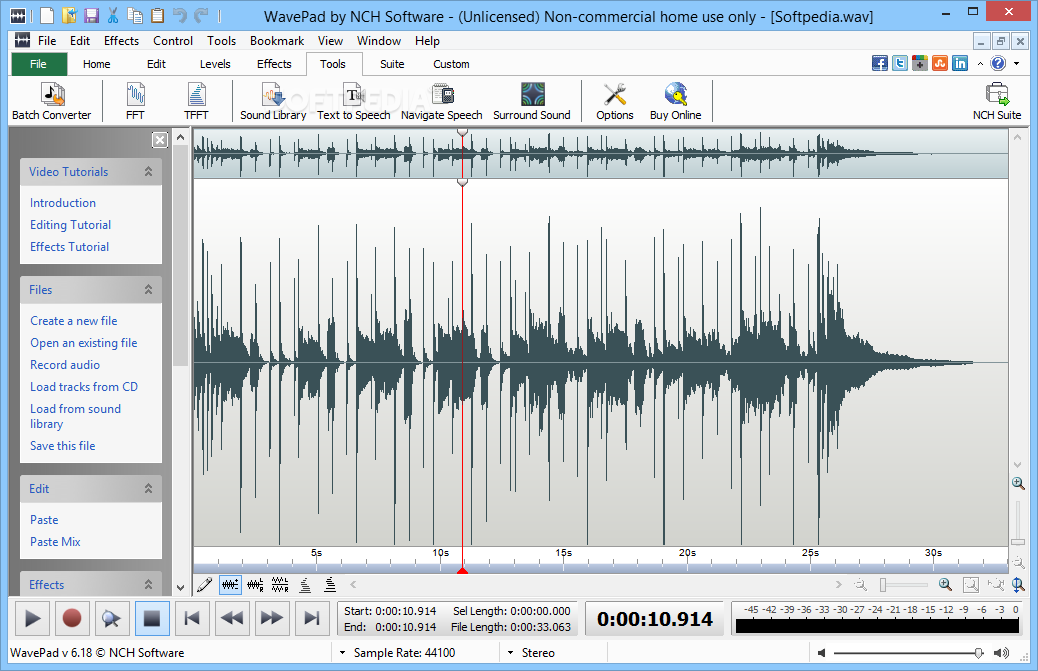Share on Twitter icon
Viewport: 1038px width, 671px height.
click(900, 64)
